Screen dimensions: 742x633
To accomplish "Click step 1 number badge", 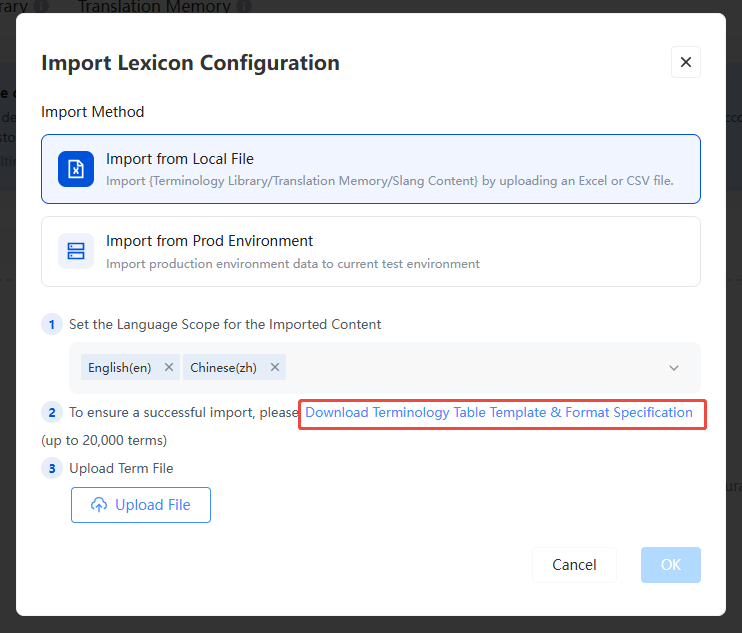I will (x=52, y=325).
